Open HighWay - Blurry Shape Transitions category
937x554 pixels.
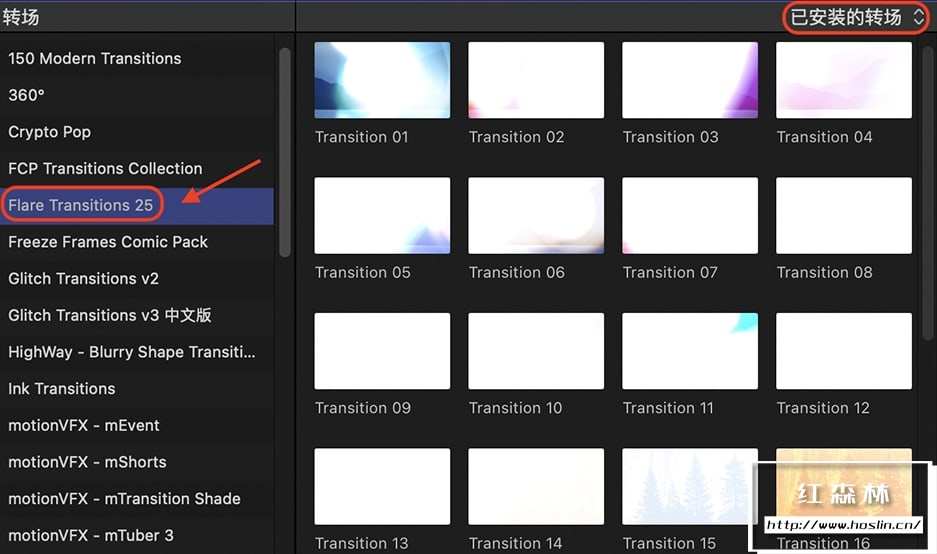click(x=137, y=352)
